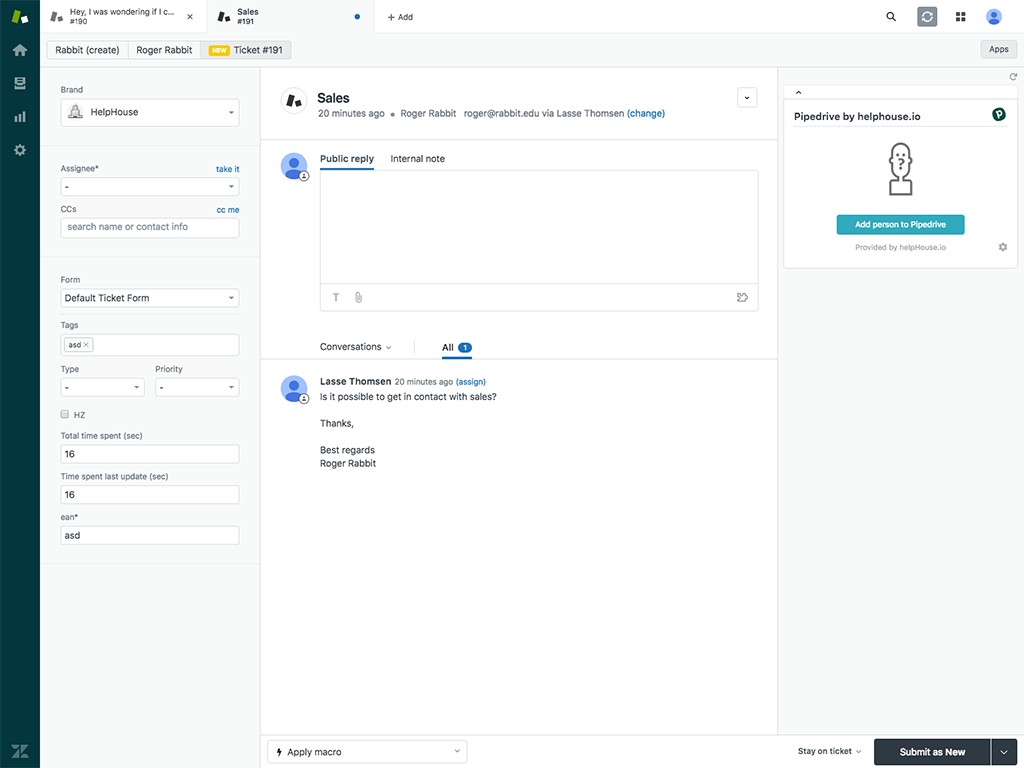Open the Brand HelpHouse dropdown
The width and height of the screenshot is (1024, 768).
[150, 112]
